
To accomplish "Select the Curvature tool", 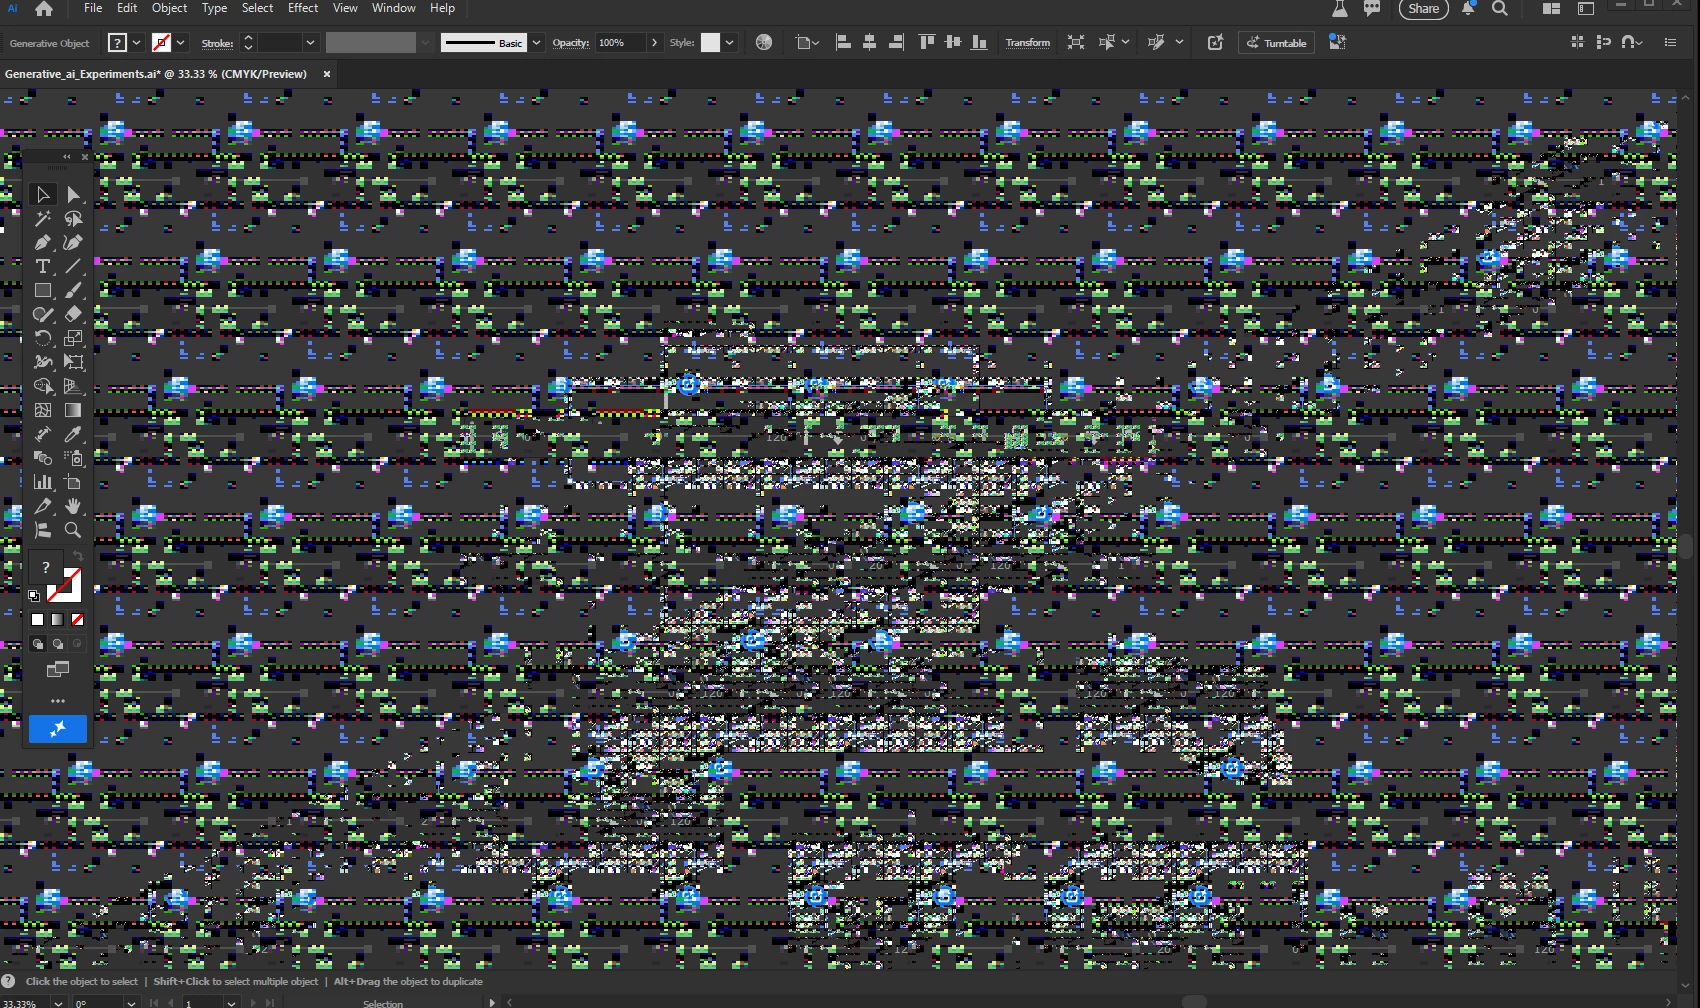I will pos(73,242).
